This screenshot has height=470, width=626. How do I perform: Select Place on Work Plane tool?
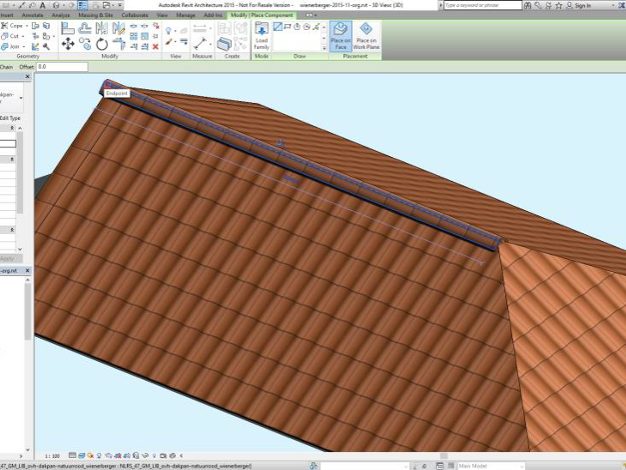(366, 35)
